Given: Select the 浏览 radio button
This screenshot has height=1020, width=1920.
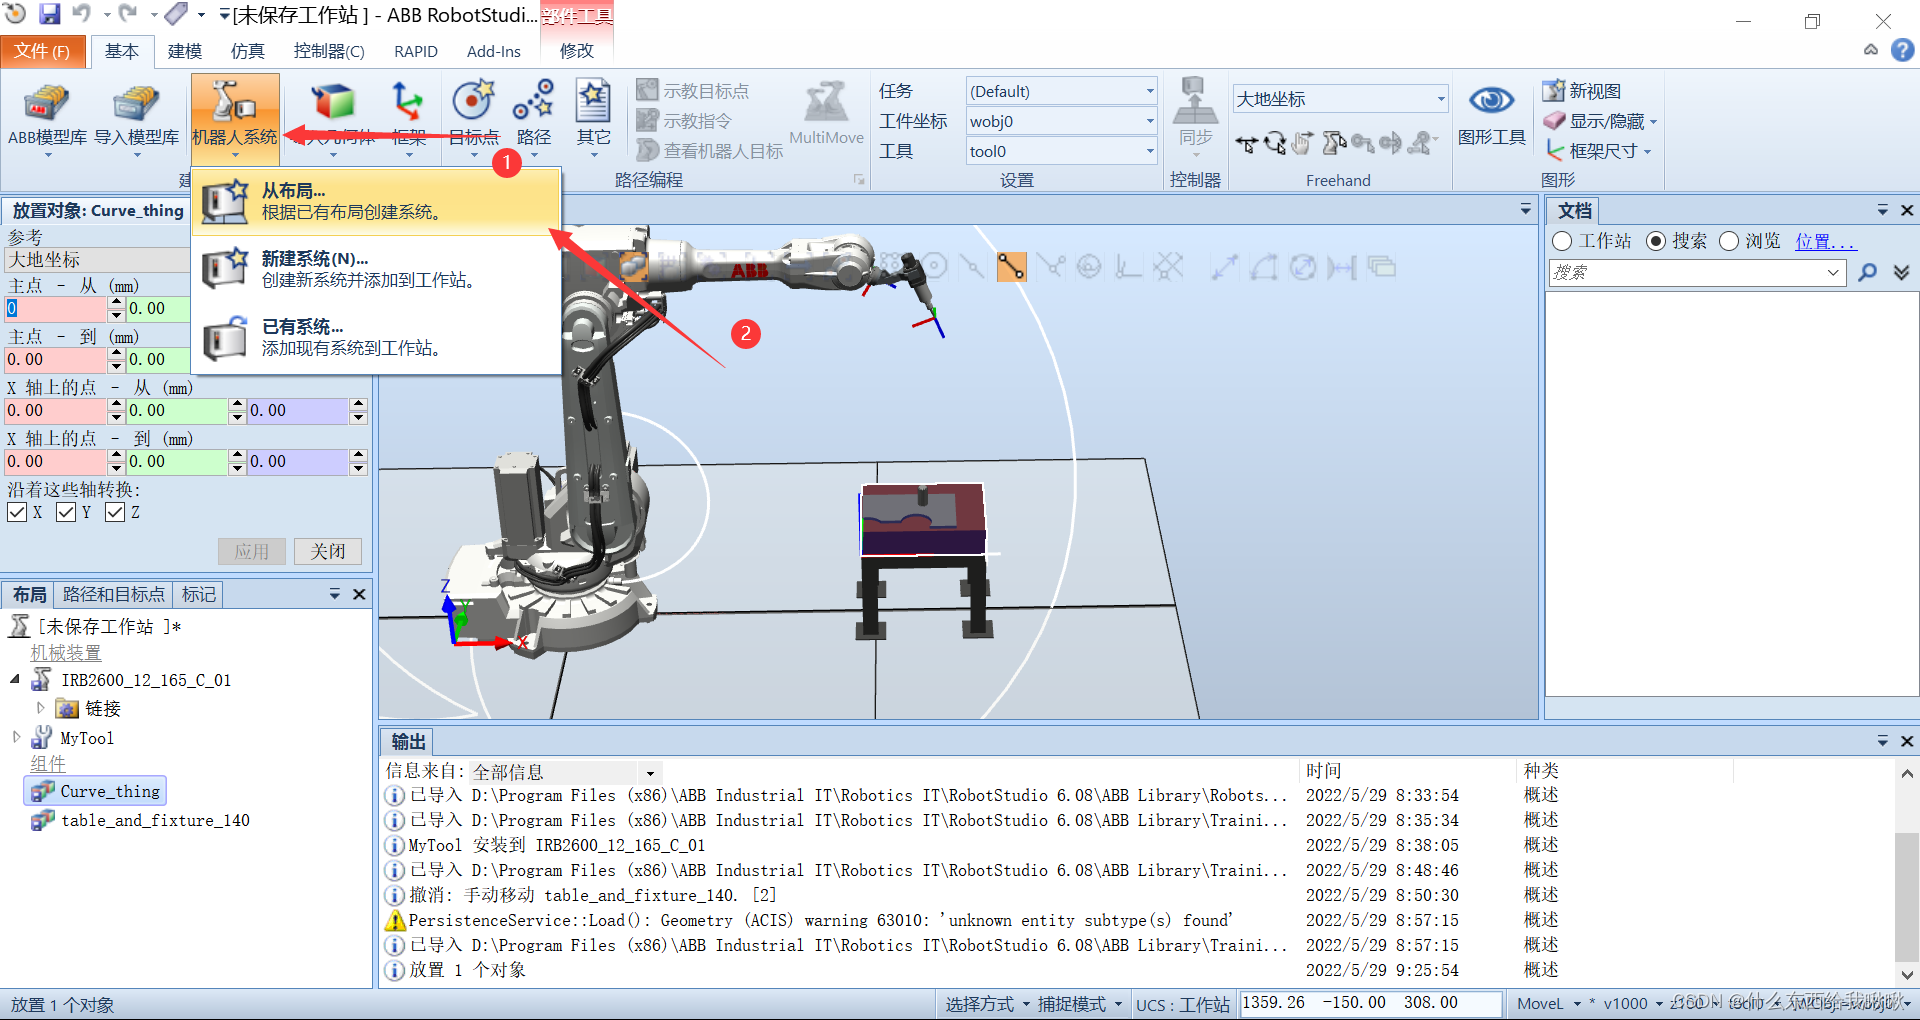Looking at the screenshot, I should coord(1729,241).
